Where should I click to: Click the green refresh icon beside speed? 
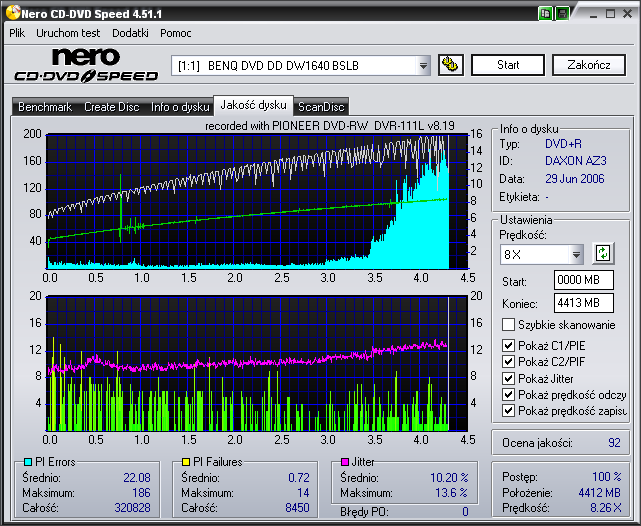(x=603, y=253)
